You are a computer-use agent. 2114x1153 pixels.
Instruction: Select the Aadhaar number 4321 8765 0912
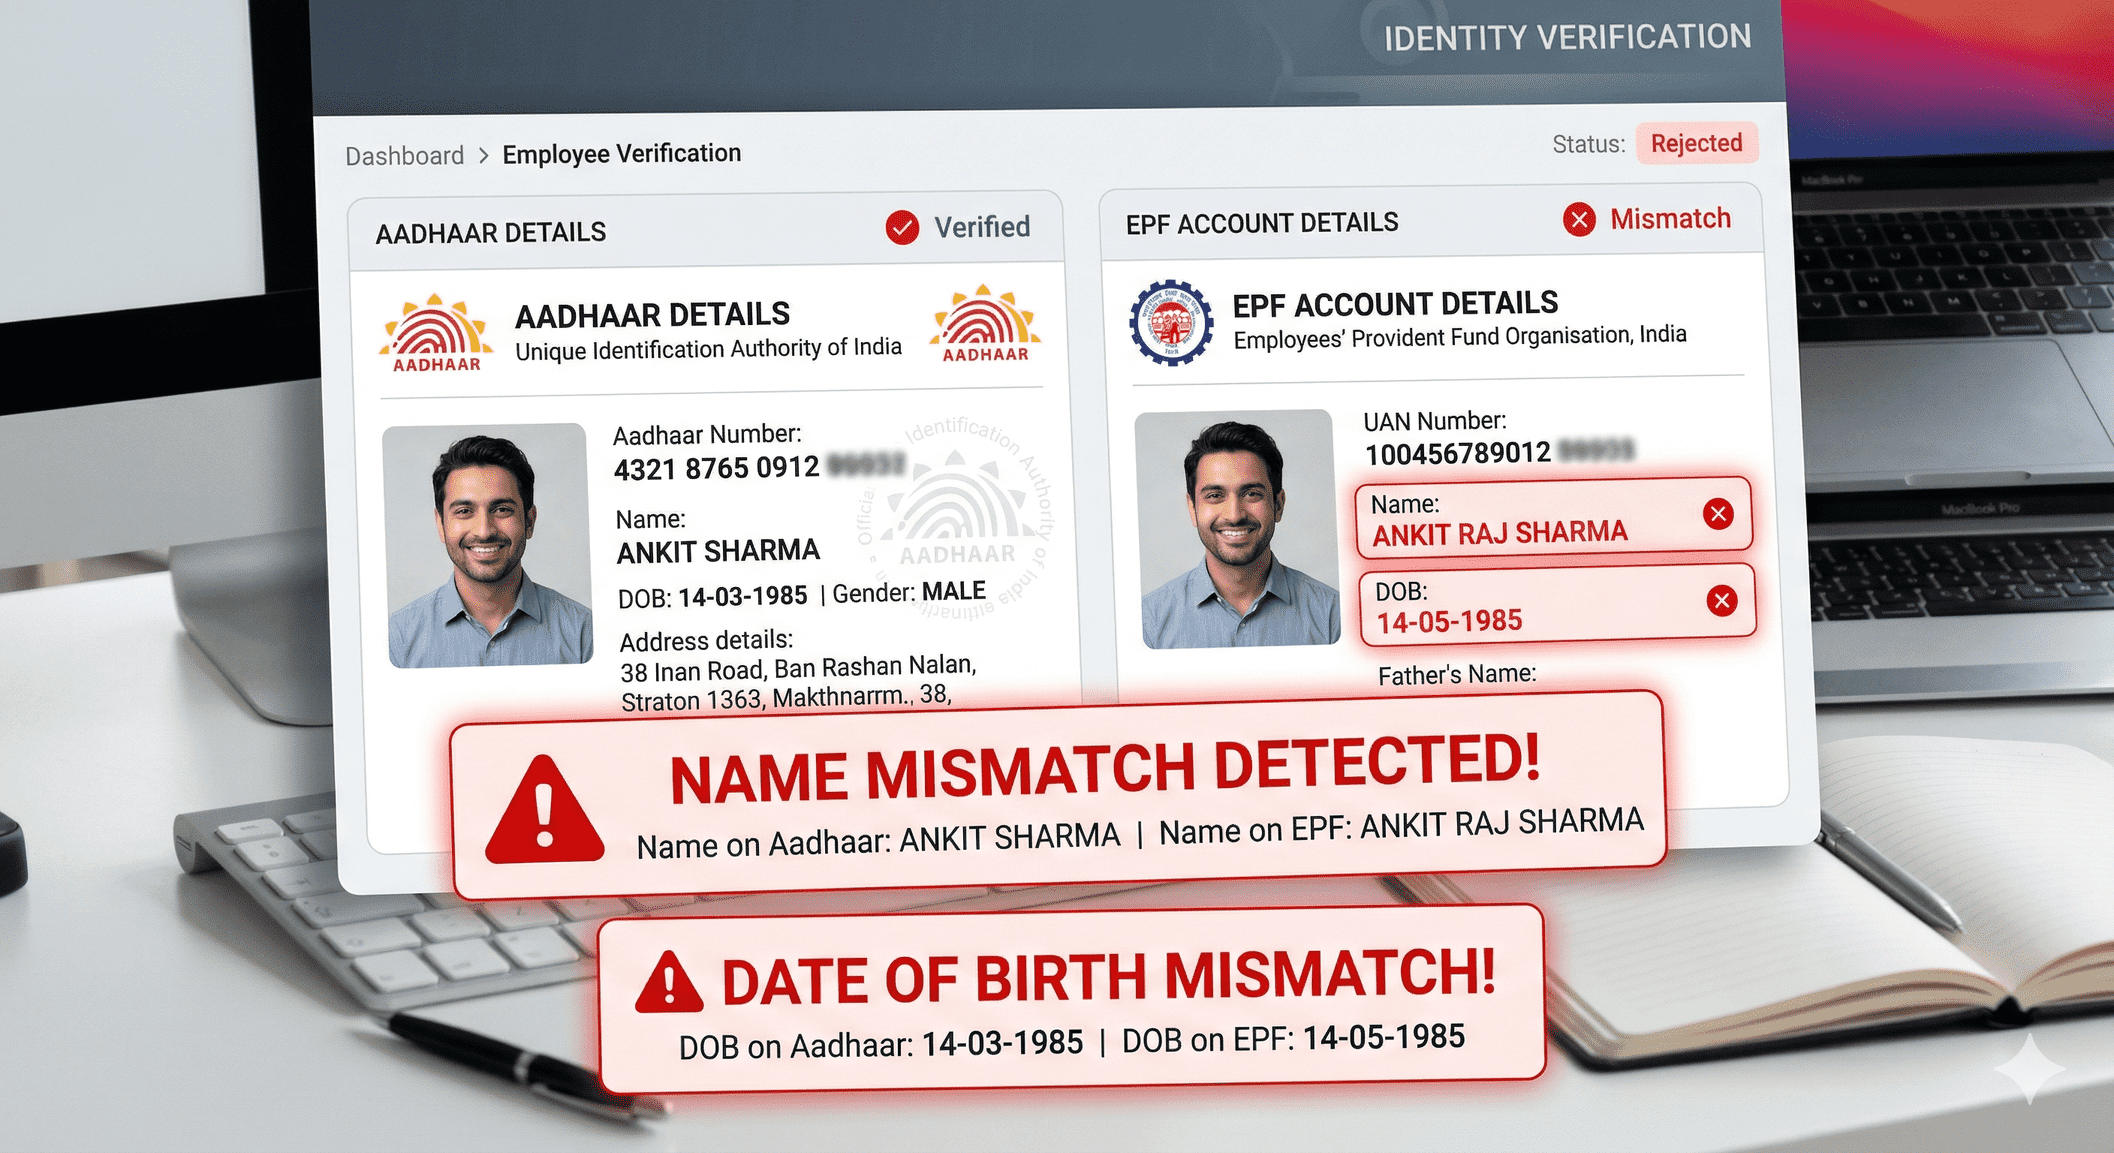pyautogui.click(x=716, y=468)
